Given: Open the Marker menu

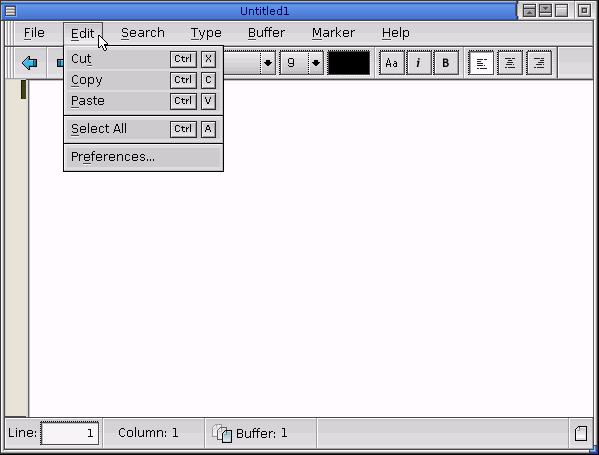Looking at the screenshot, I should [x=333, y=33].
